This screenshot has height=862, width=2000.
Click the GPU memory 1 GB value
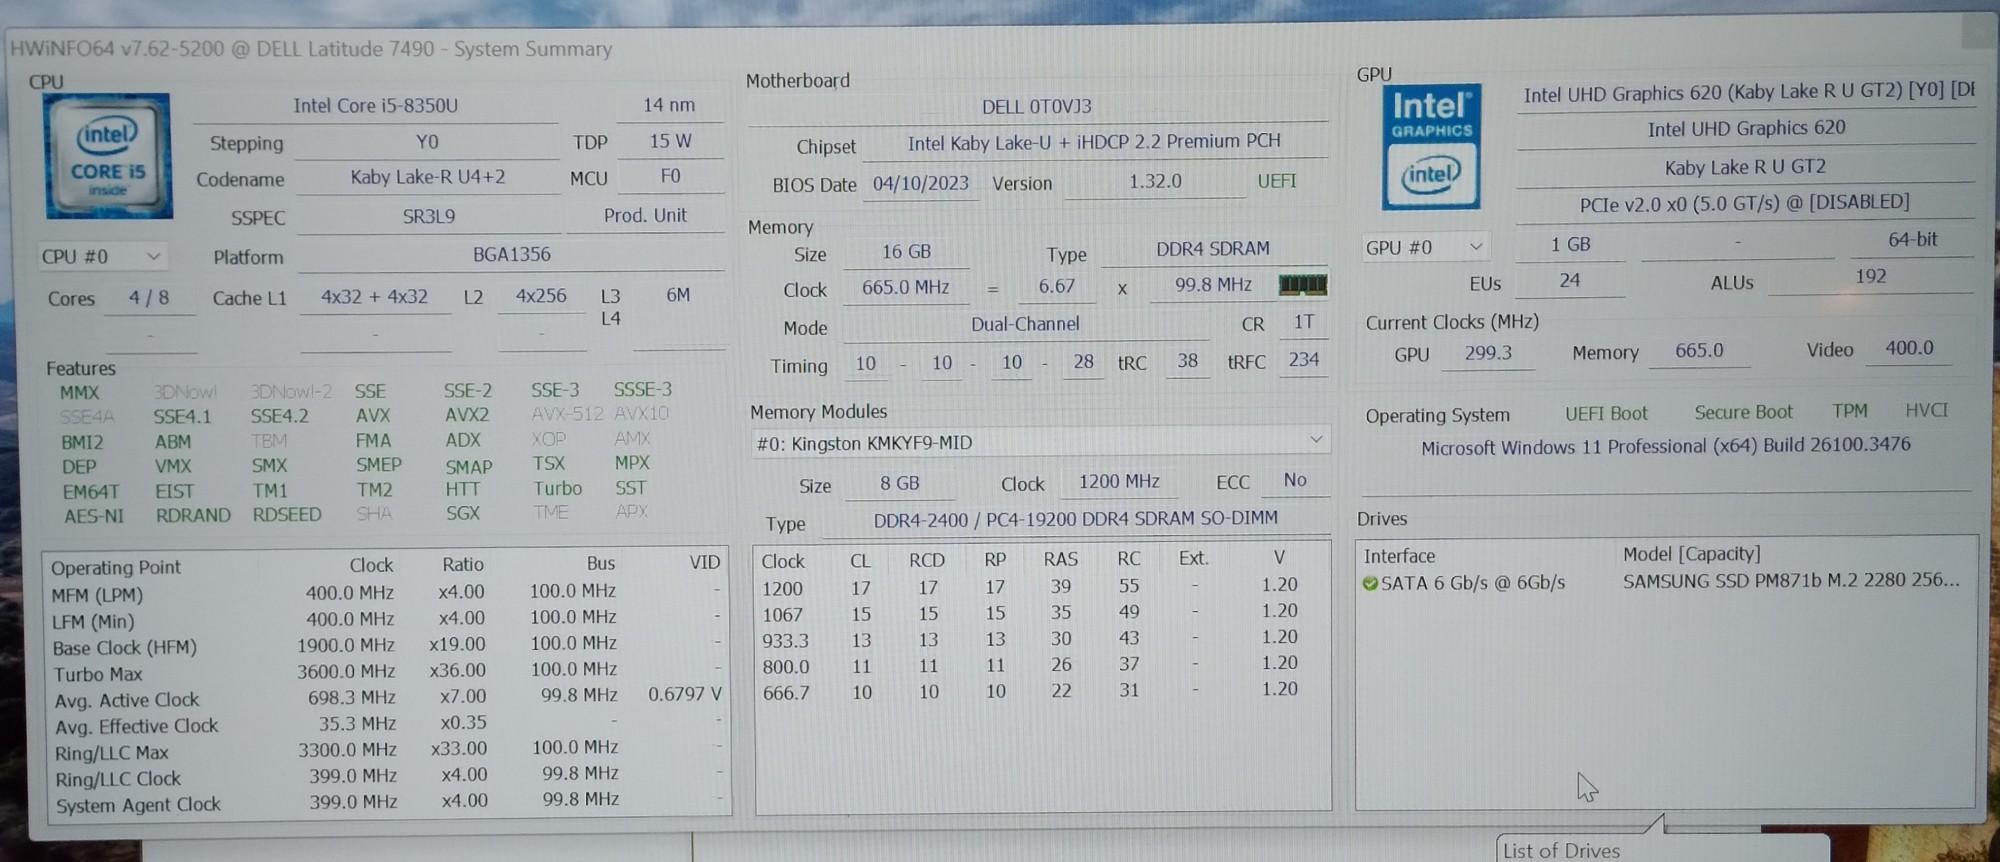point(1570,245)
